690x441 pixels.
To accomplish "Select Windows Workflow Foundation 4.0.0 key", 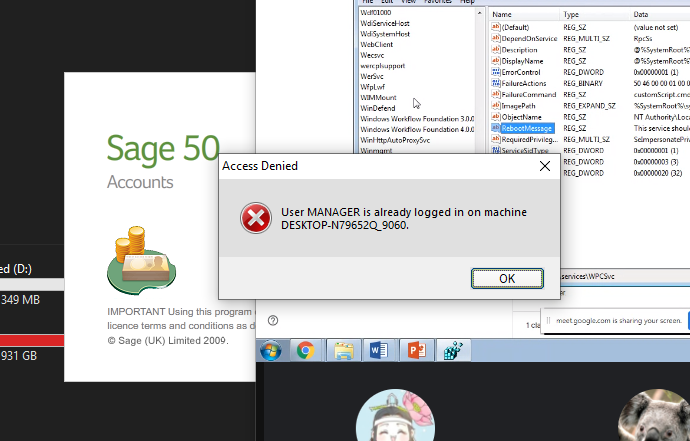I will (417, 129).
